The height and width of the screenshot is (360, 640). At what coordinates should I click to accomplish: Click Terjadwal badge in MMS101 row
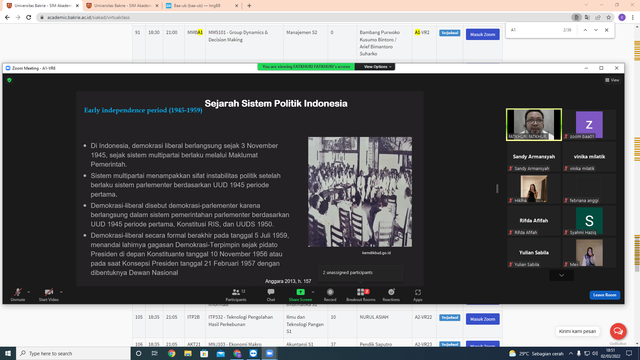(449, 33)
